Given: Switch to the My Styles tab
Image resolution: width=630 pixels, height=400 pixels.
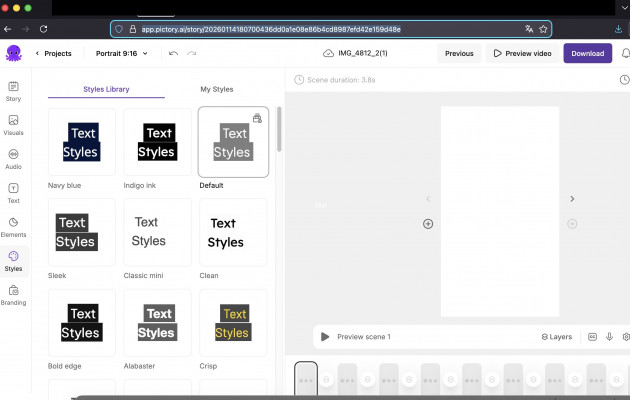Looking at the screenshot, I should pos(217,89).
